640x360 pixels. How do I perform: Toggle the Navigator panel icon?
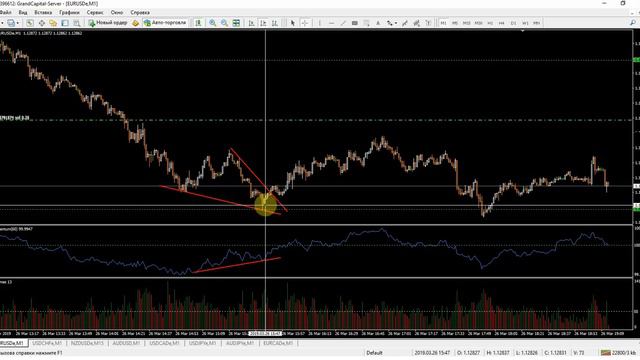pyautogui.click(x=53, y=23)
